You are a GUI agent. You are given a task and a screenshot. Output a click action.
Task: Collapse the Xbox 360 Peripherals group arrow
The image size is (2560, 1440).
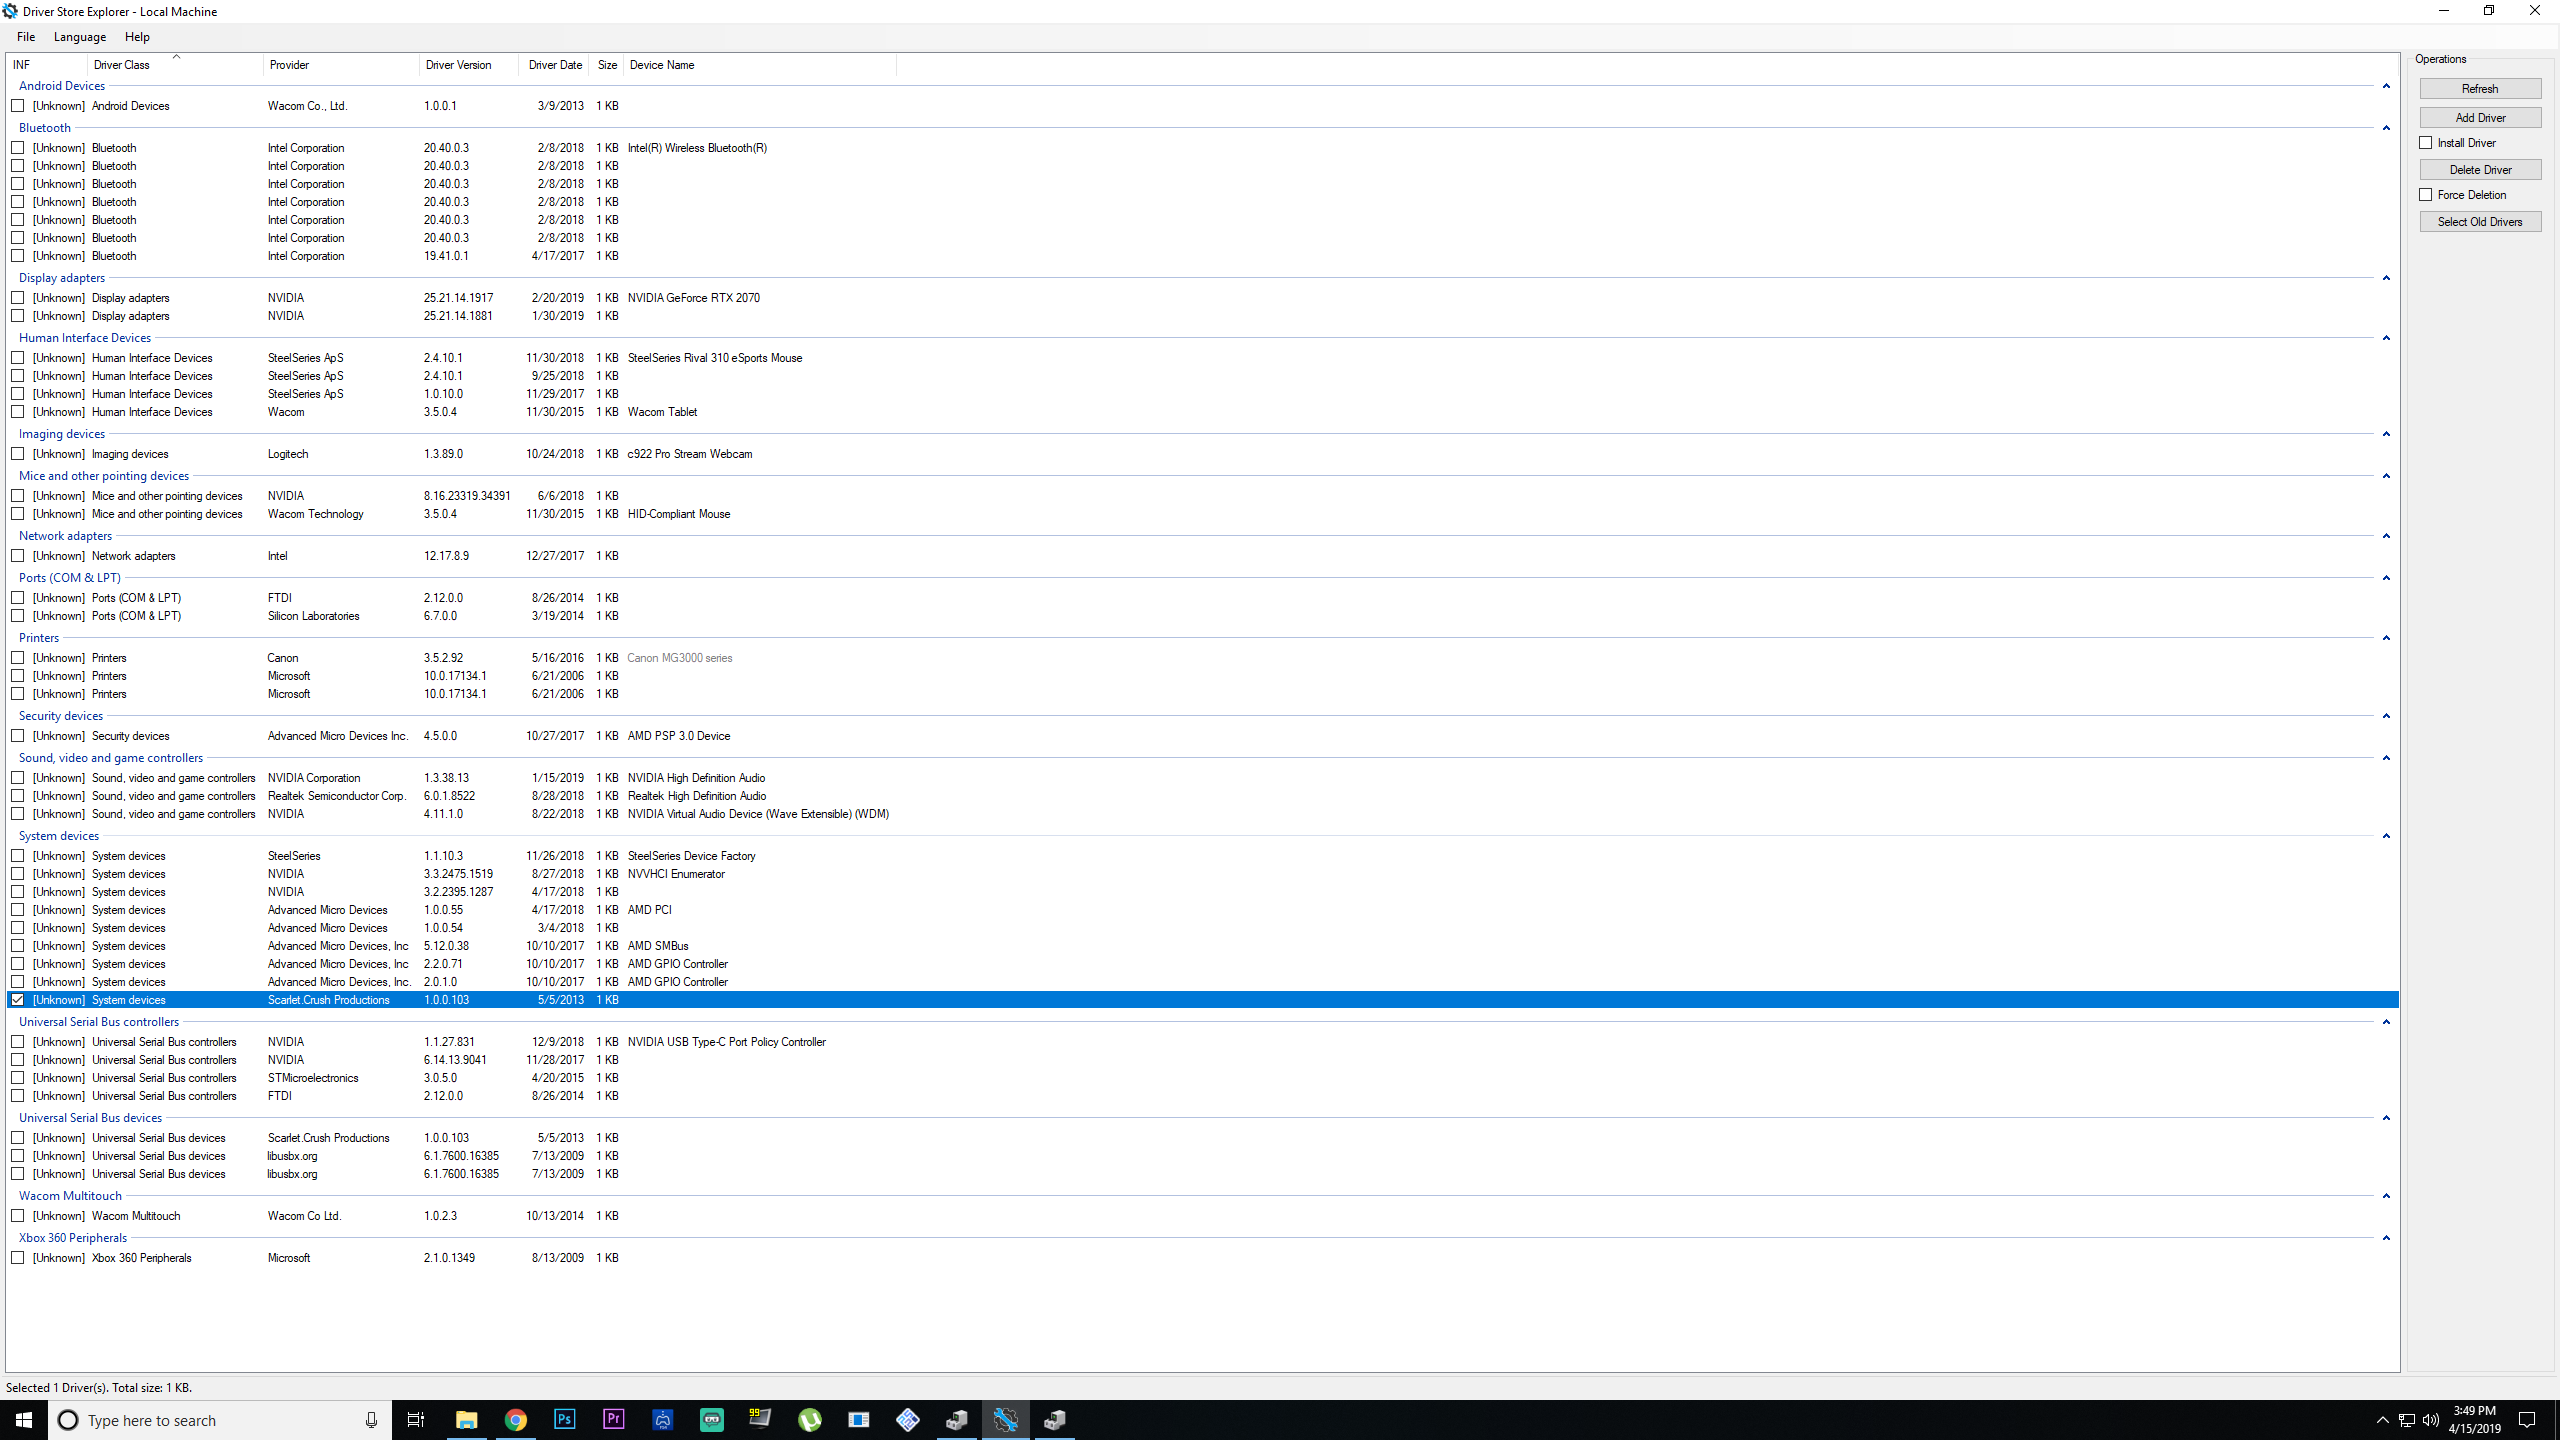(x=2386, y=1238)
